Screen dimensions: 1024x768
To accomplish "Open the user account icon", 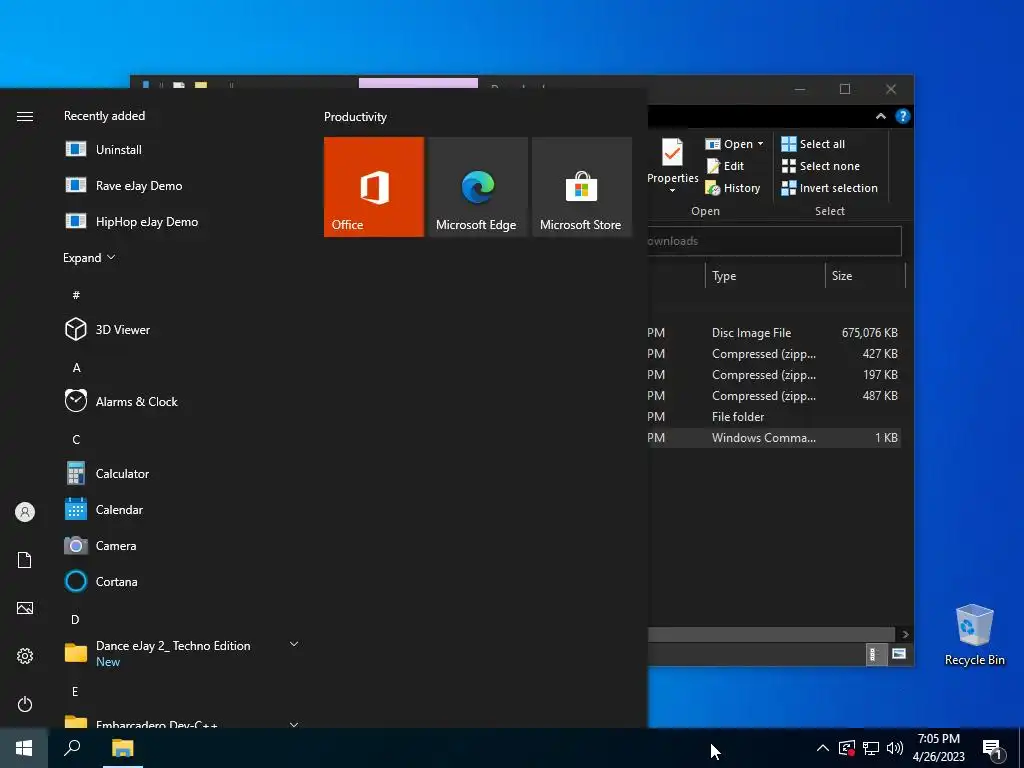I will point(25,512).
